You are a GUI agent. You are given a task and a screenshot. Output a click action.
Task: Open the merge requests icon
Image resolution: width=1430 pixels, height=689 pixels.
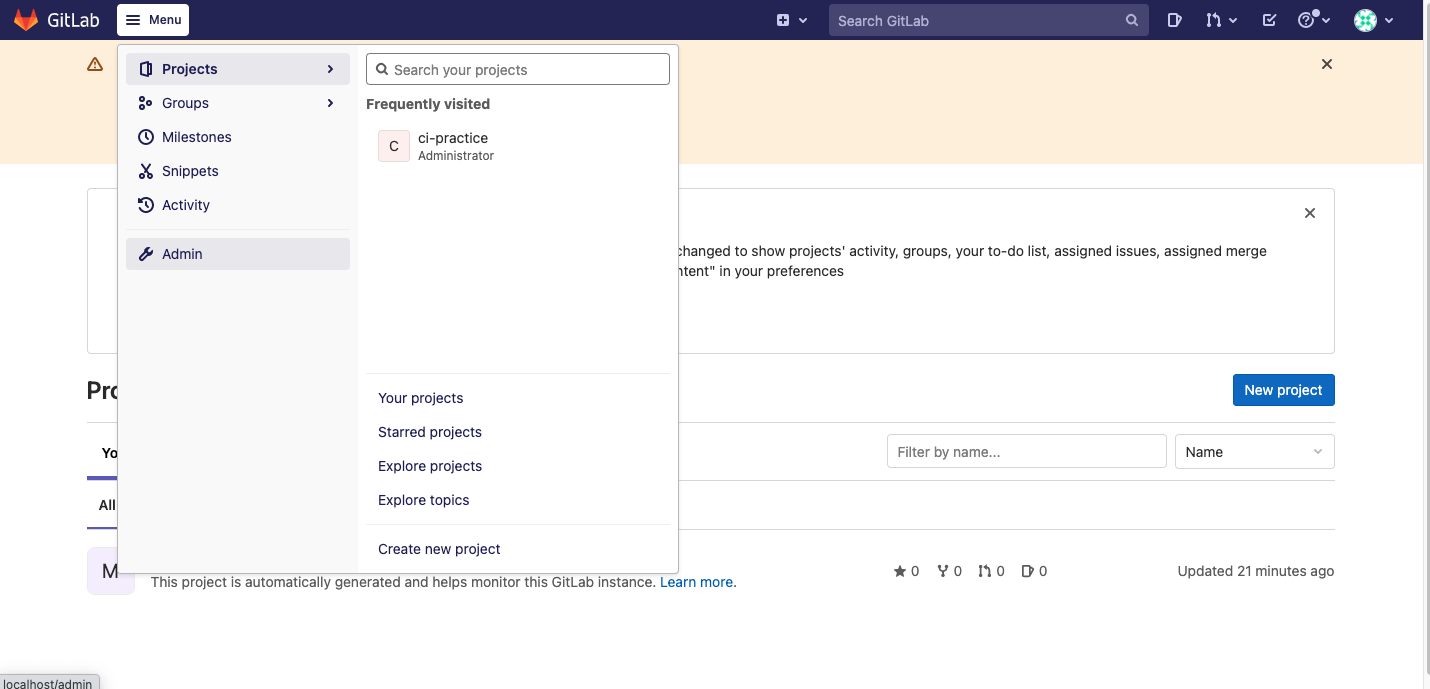click(1215, 20)
